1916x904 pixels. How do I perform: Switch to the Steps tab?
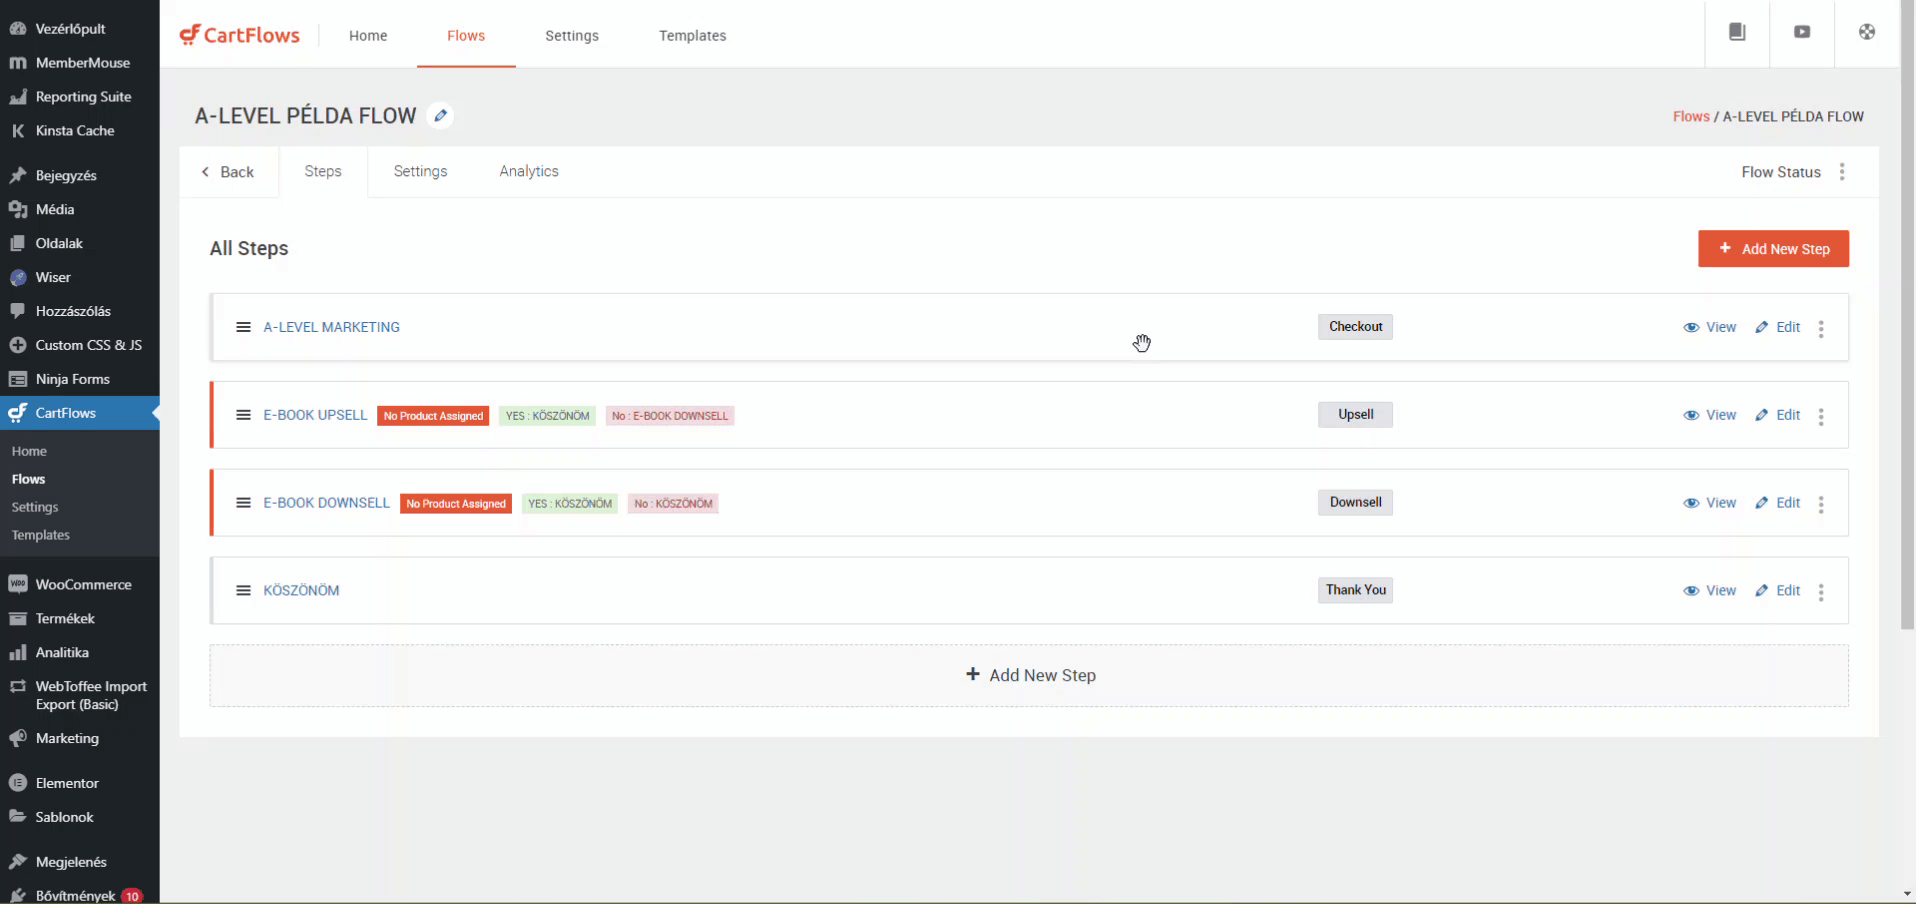(323, 171)
